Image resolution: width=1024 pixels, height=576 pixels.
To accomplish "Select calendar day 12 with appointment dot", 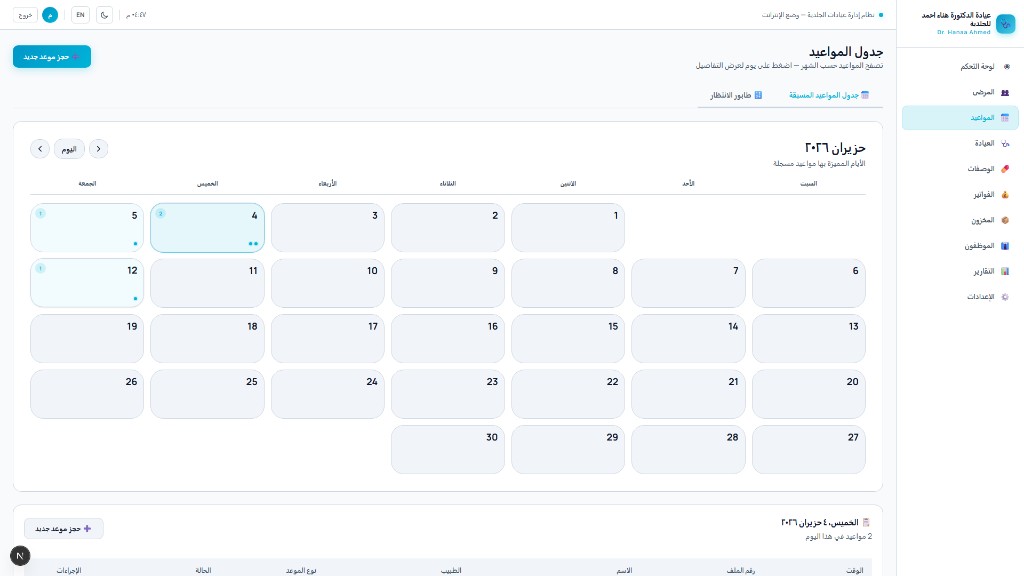I will pos(87,283).
